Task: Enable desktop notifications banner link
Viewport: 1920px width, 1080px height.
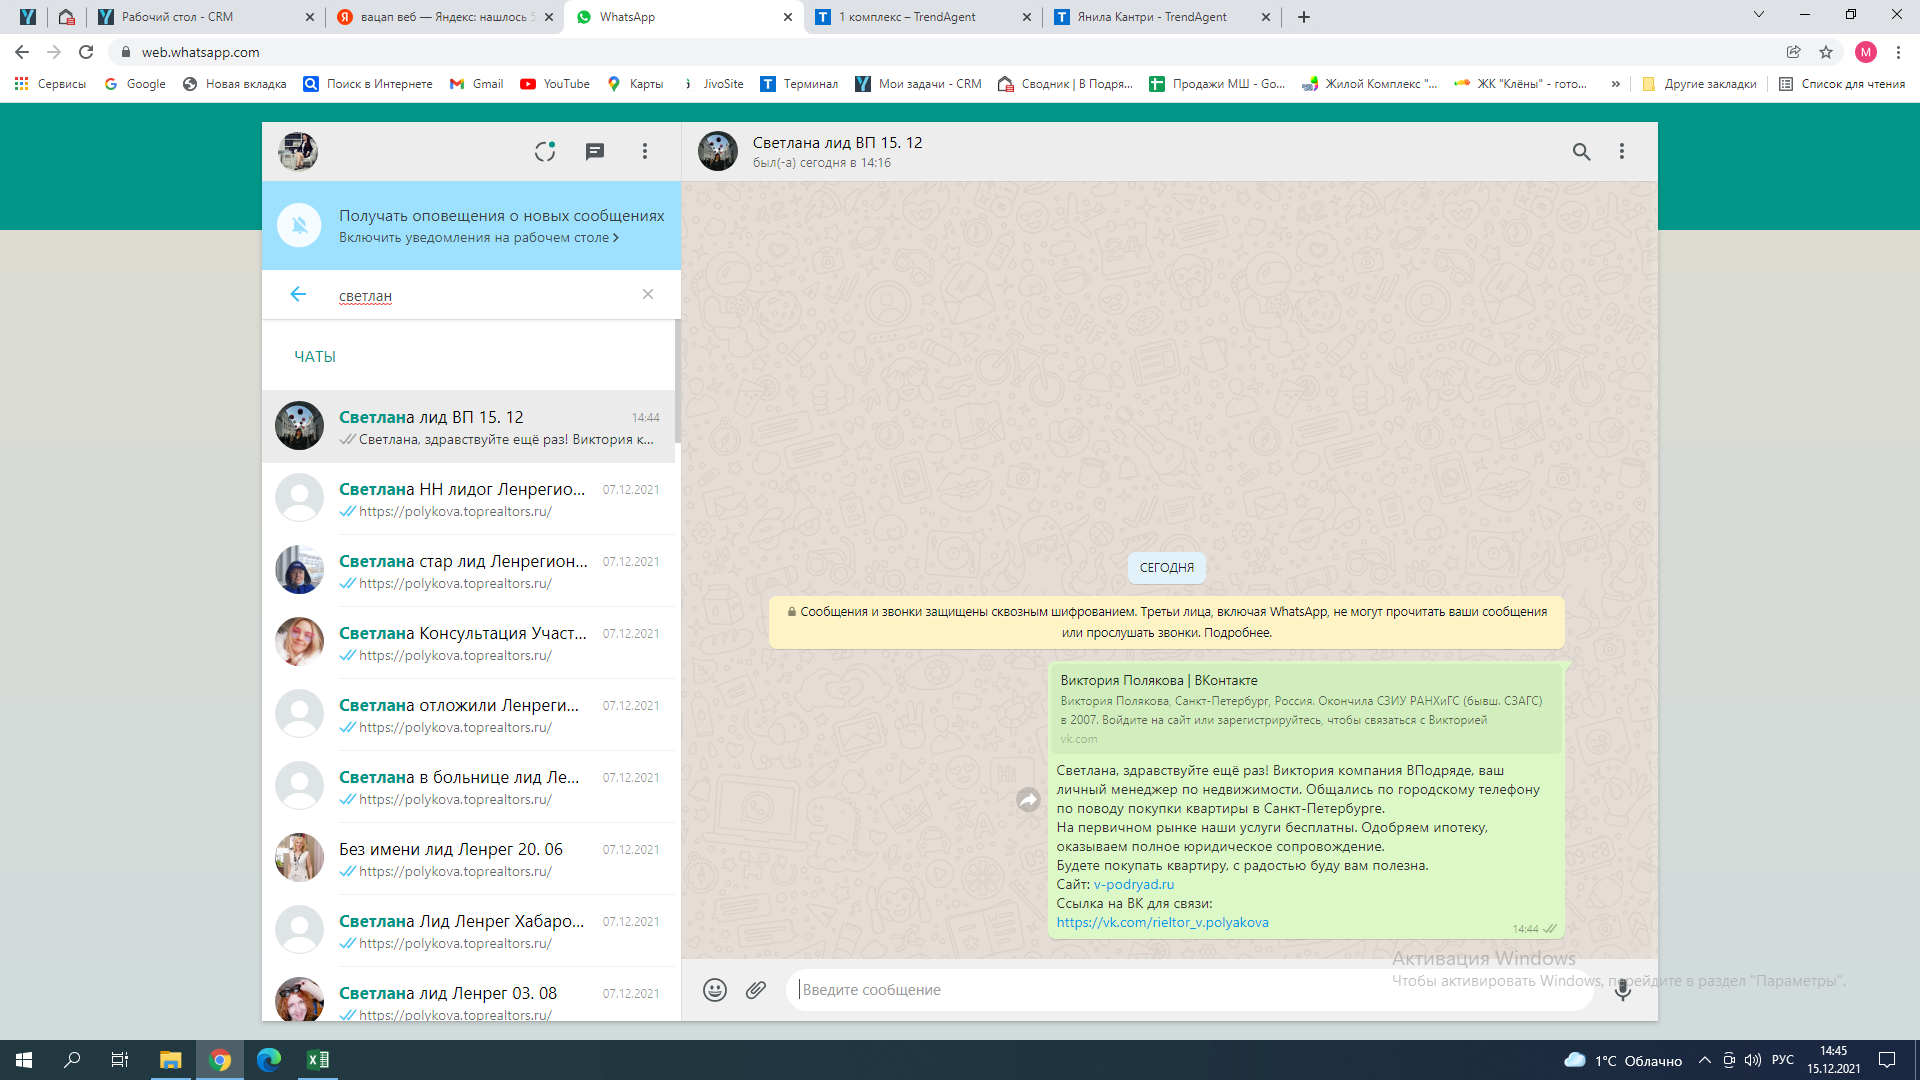Action: click(478, 238)
